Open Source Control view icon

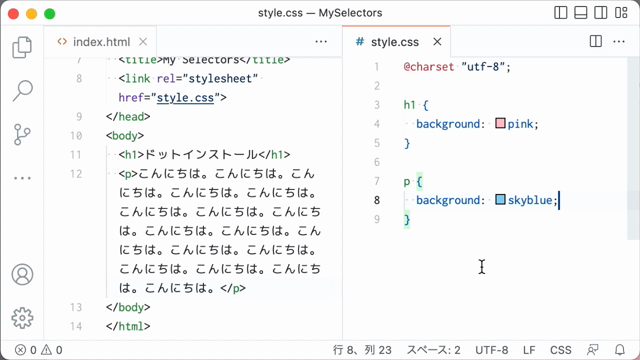click(22, 134)
